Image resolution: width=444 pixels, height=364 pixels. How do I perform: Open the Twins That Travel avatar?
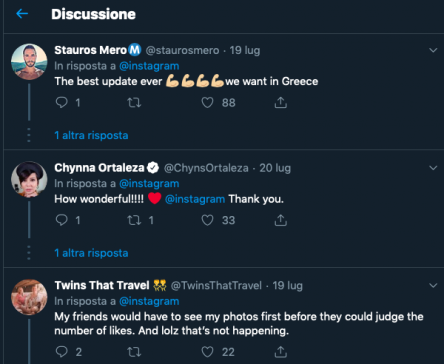click(x=29, y=297)
